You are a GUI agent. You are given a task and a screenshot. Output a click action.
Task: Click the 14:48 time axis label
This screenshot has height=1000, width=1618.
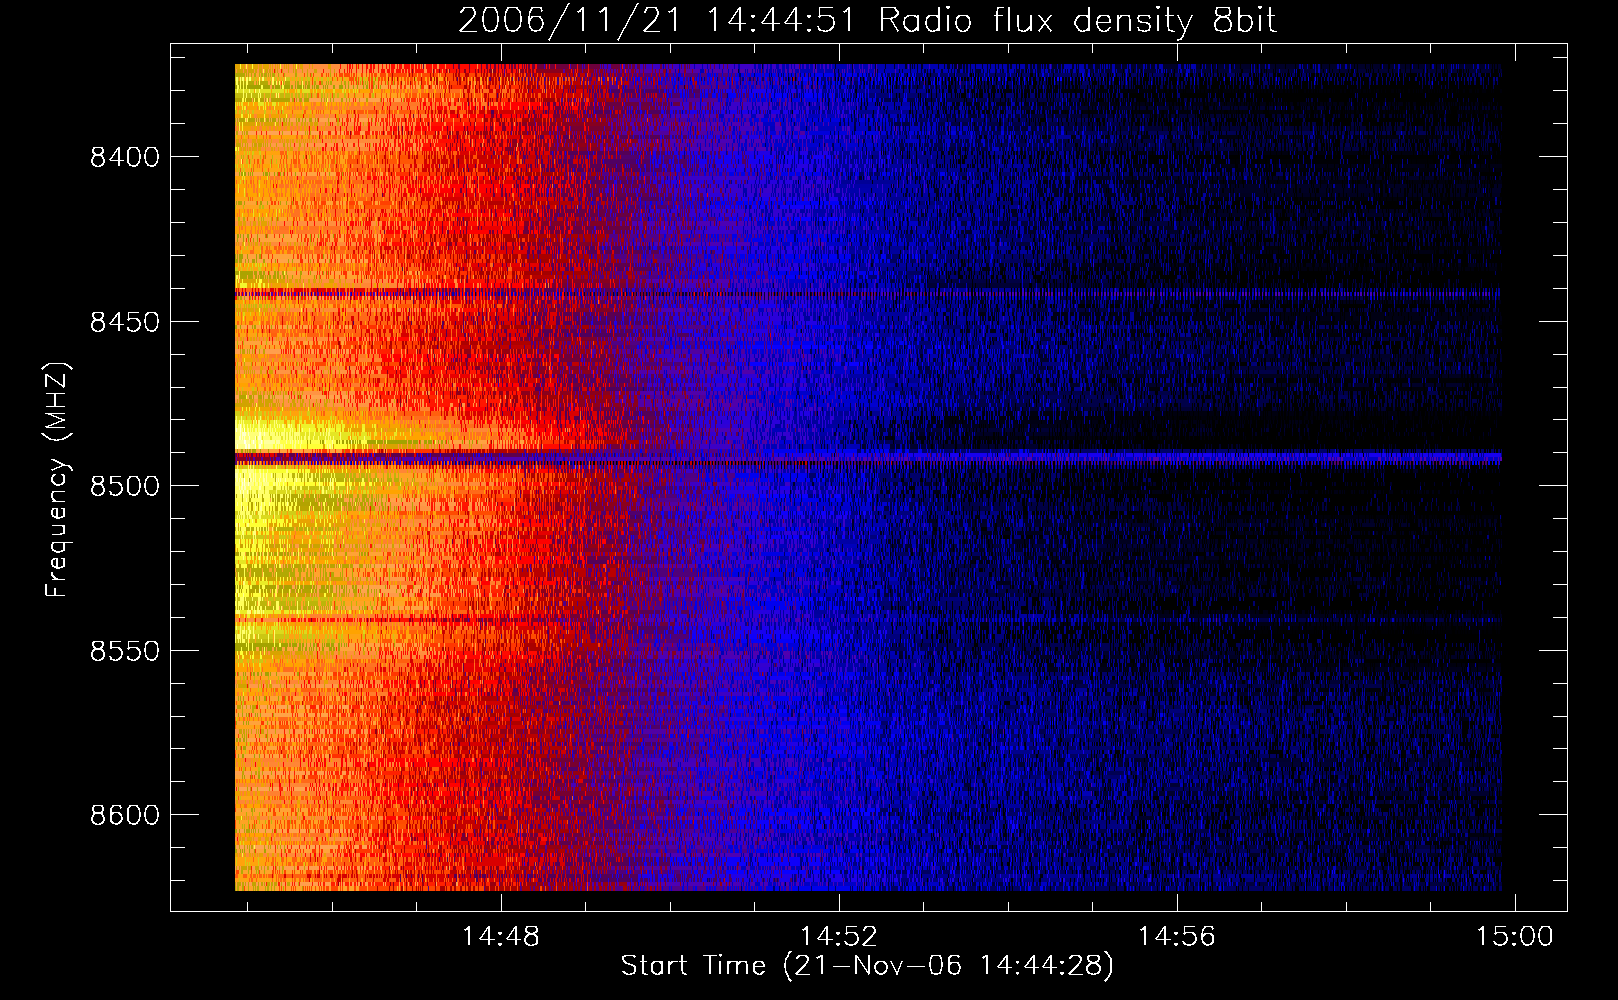(500, 936)
